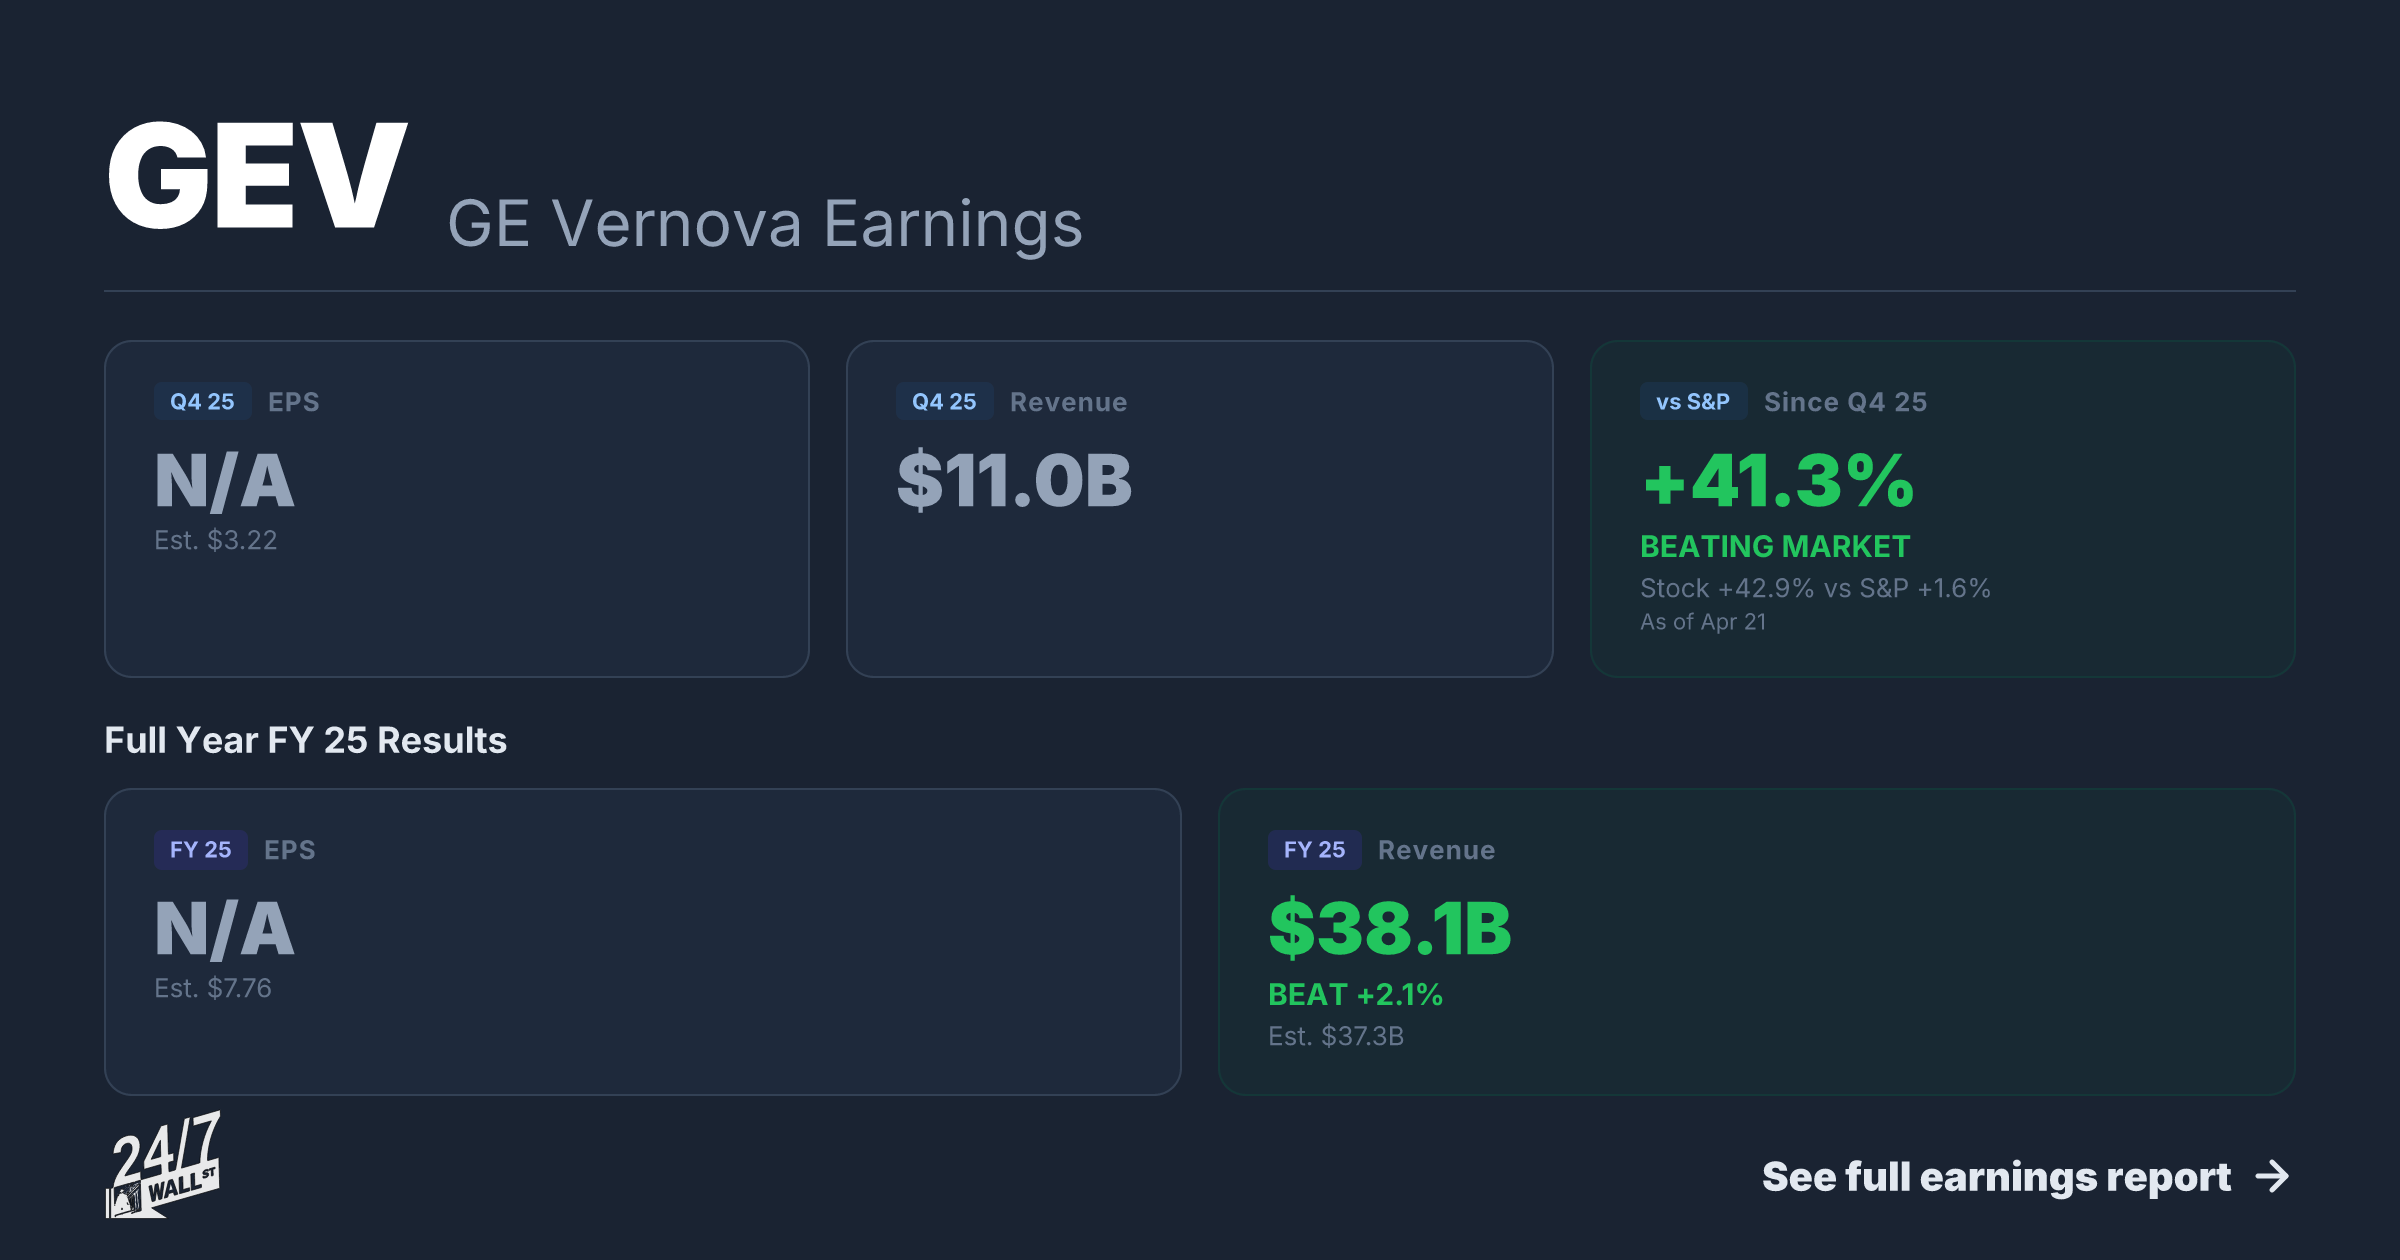Click the +41.3% performance figure
This screenshot has width=2400, height=1260.
pos(1778,480)
